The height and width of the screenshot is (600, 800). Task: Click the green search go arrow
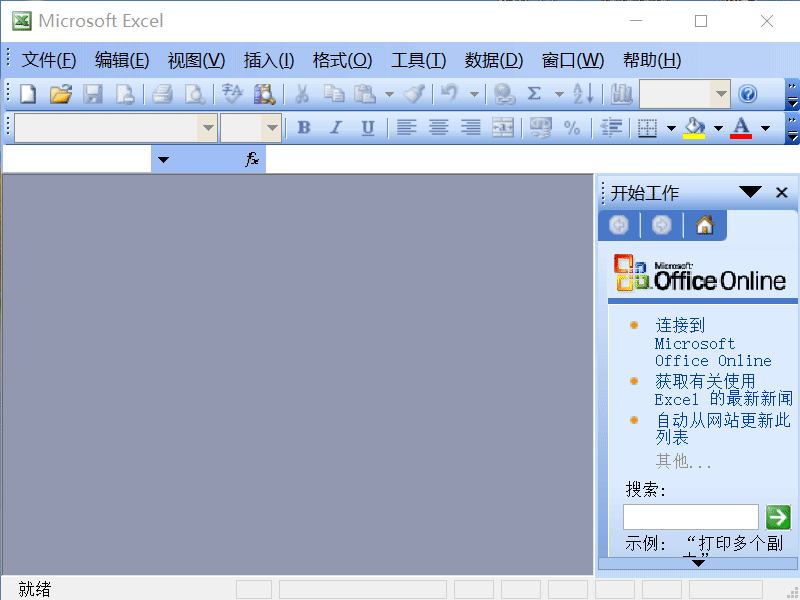point(778,517)
